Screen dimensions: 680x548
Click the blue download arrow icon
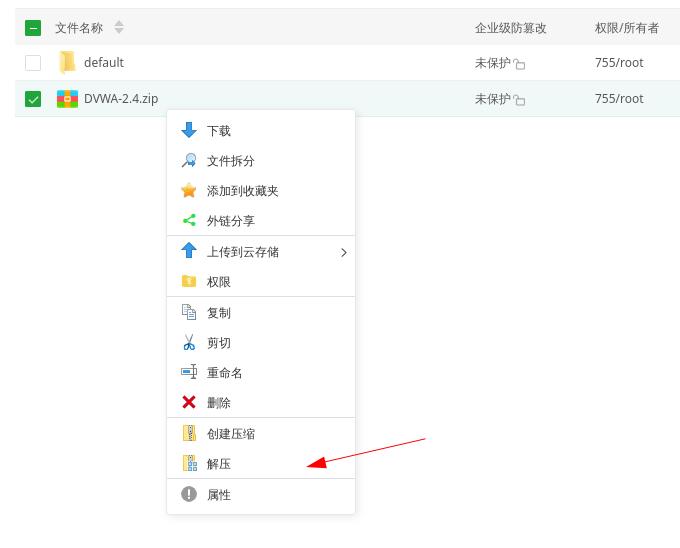coord(189,130)
